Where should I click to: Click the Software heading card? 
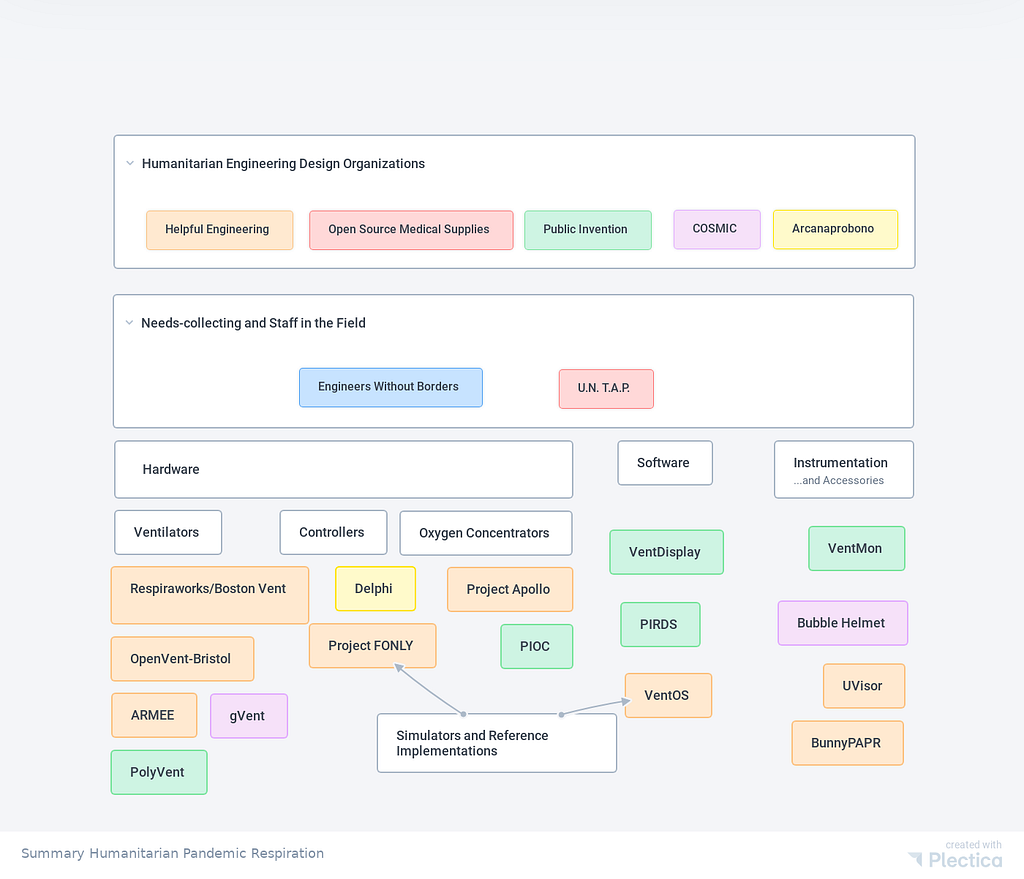pos(665,463)
